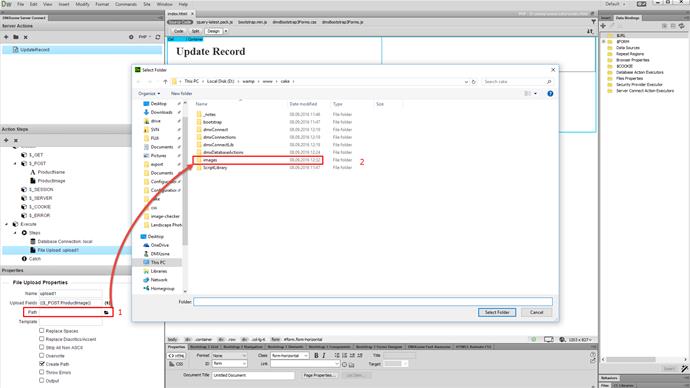Go up one folder level in dialog
Viewport: 690px width, 388px height.
165,82
